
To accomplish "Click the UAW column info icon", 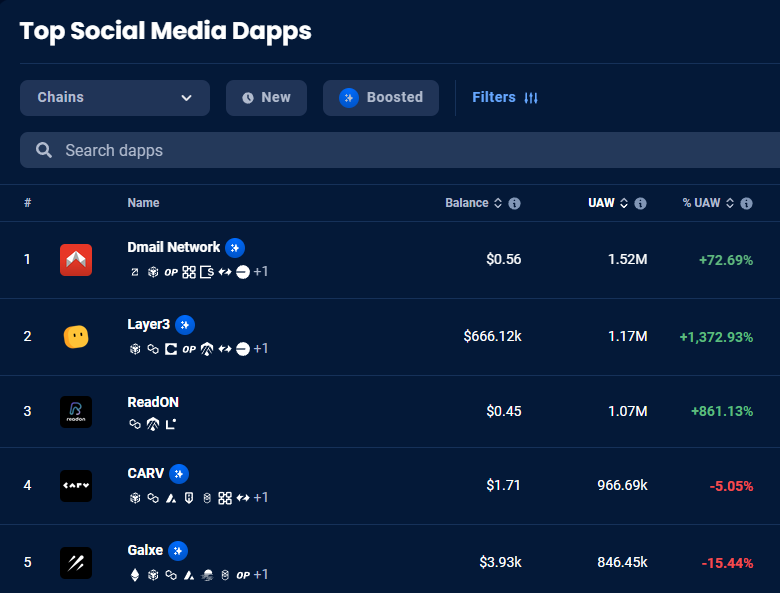I will [641, 203].
